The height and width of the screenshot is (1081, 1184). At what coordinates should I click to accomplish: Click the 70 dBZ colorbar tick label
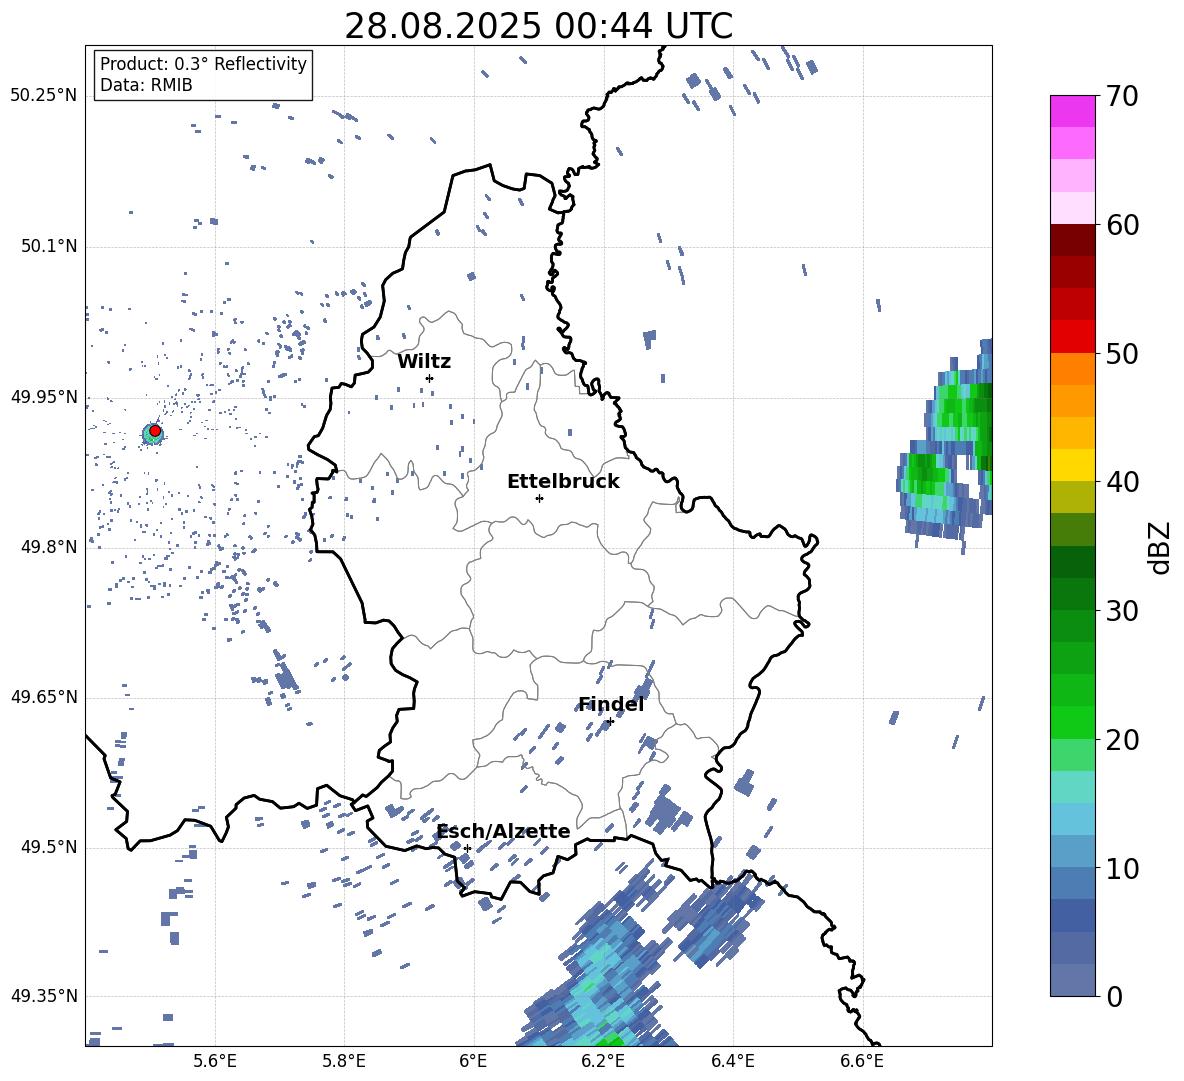coord(1122,96)
